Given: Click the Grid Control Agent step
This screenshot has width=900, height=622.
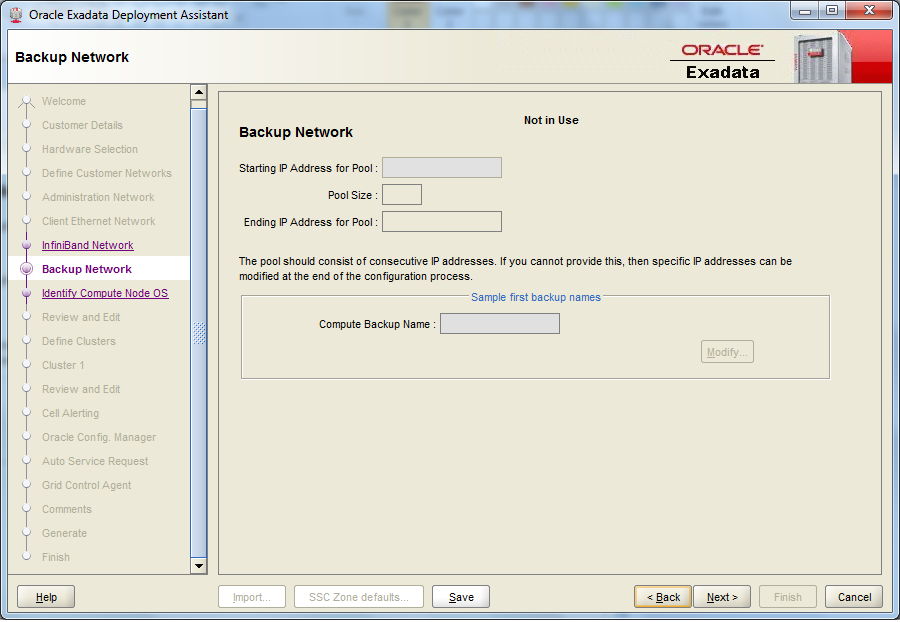Looking at the screenshot, I should click(x=86, y=485).
